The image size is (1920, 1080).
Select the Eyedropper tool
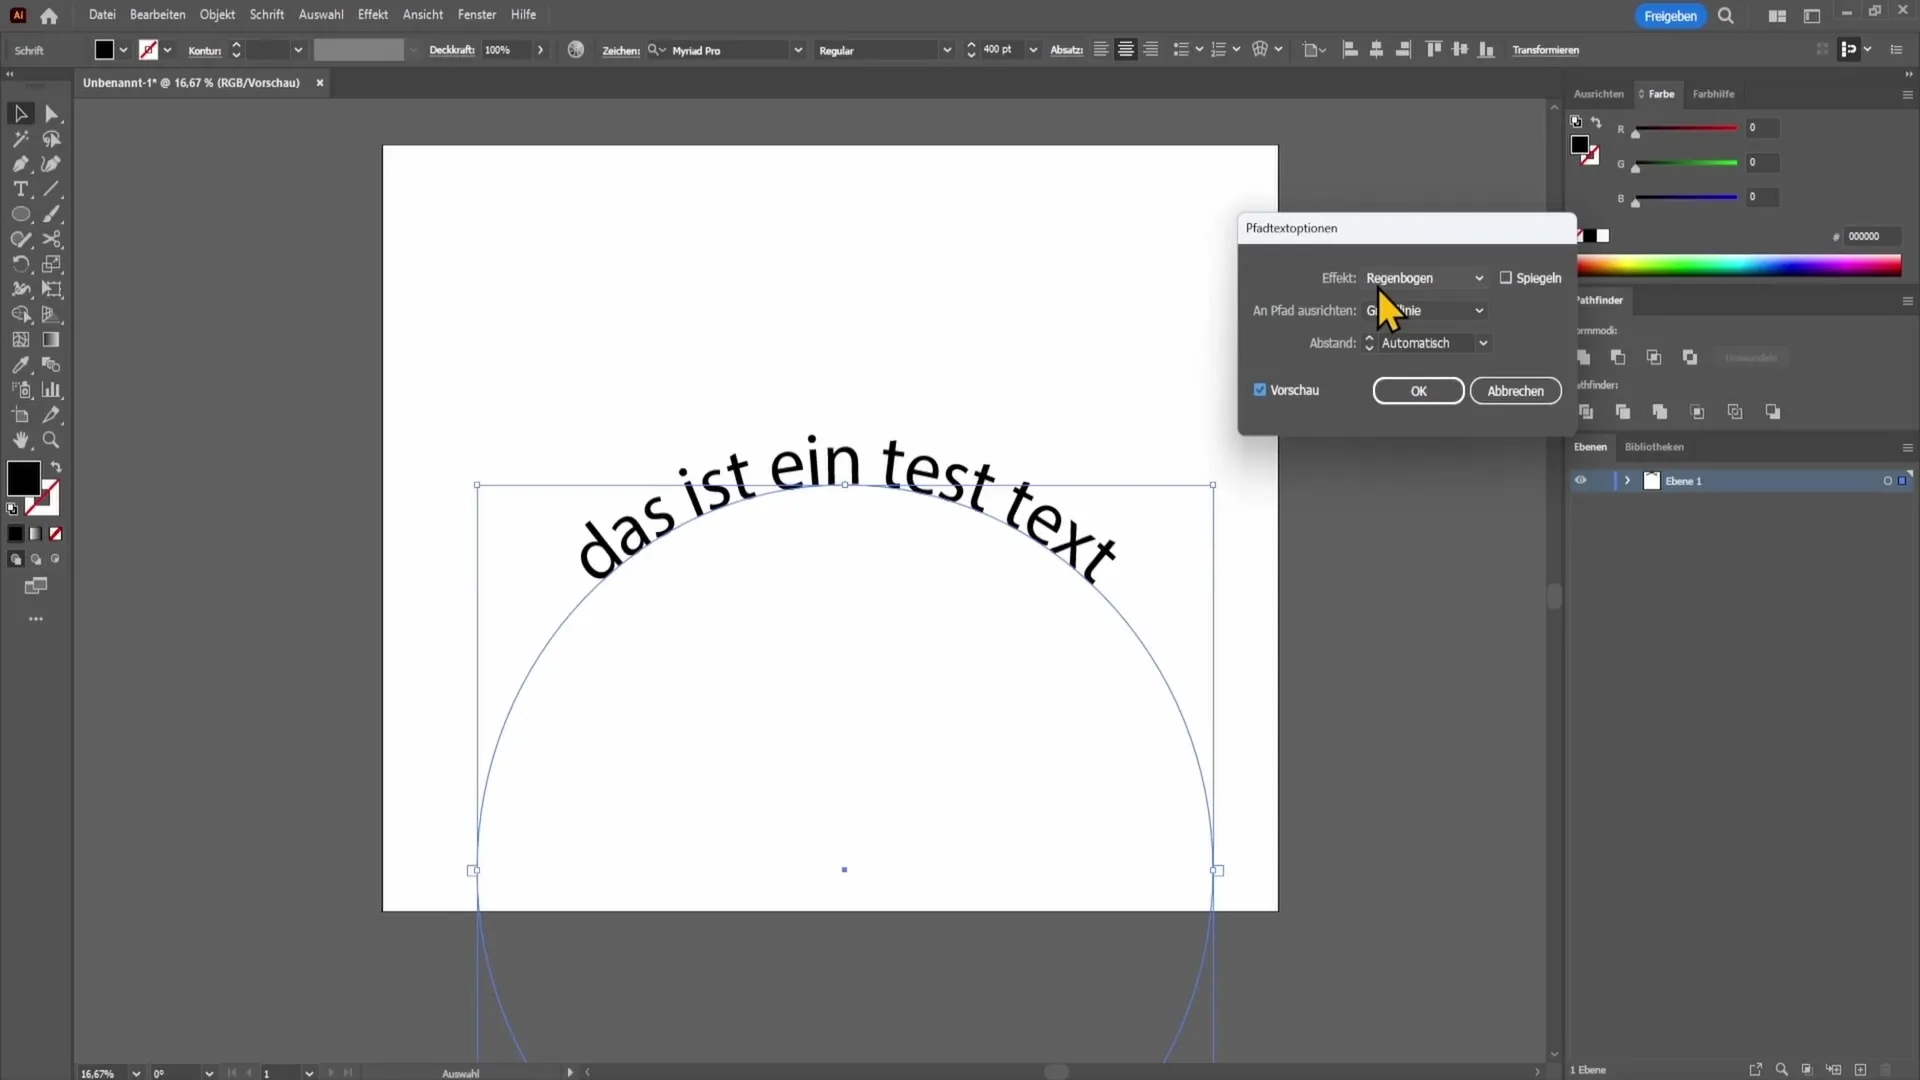20,365
